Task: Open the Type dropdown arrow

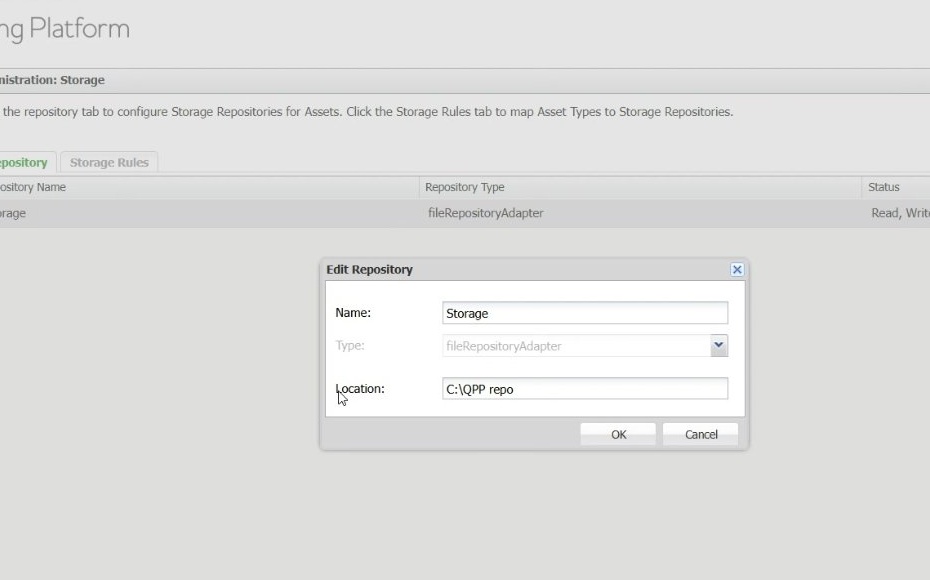Action: pos(719,345)
